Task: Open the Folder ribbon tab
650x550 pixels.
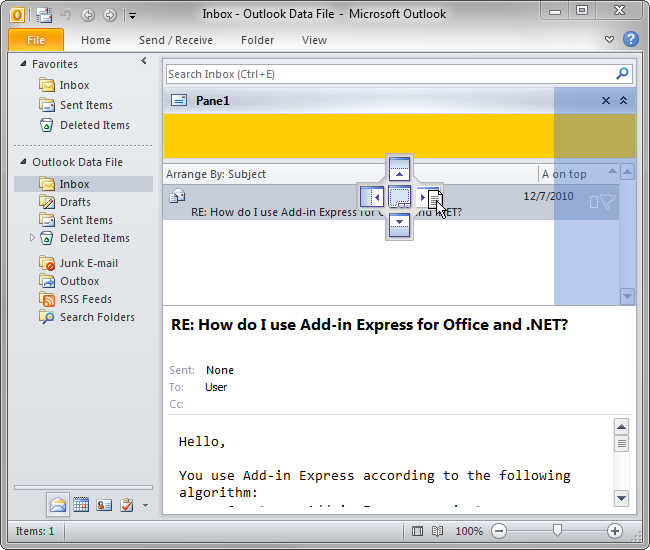Action: click(x=257, y=40)
